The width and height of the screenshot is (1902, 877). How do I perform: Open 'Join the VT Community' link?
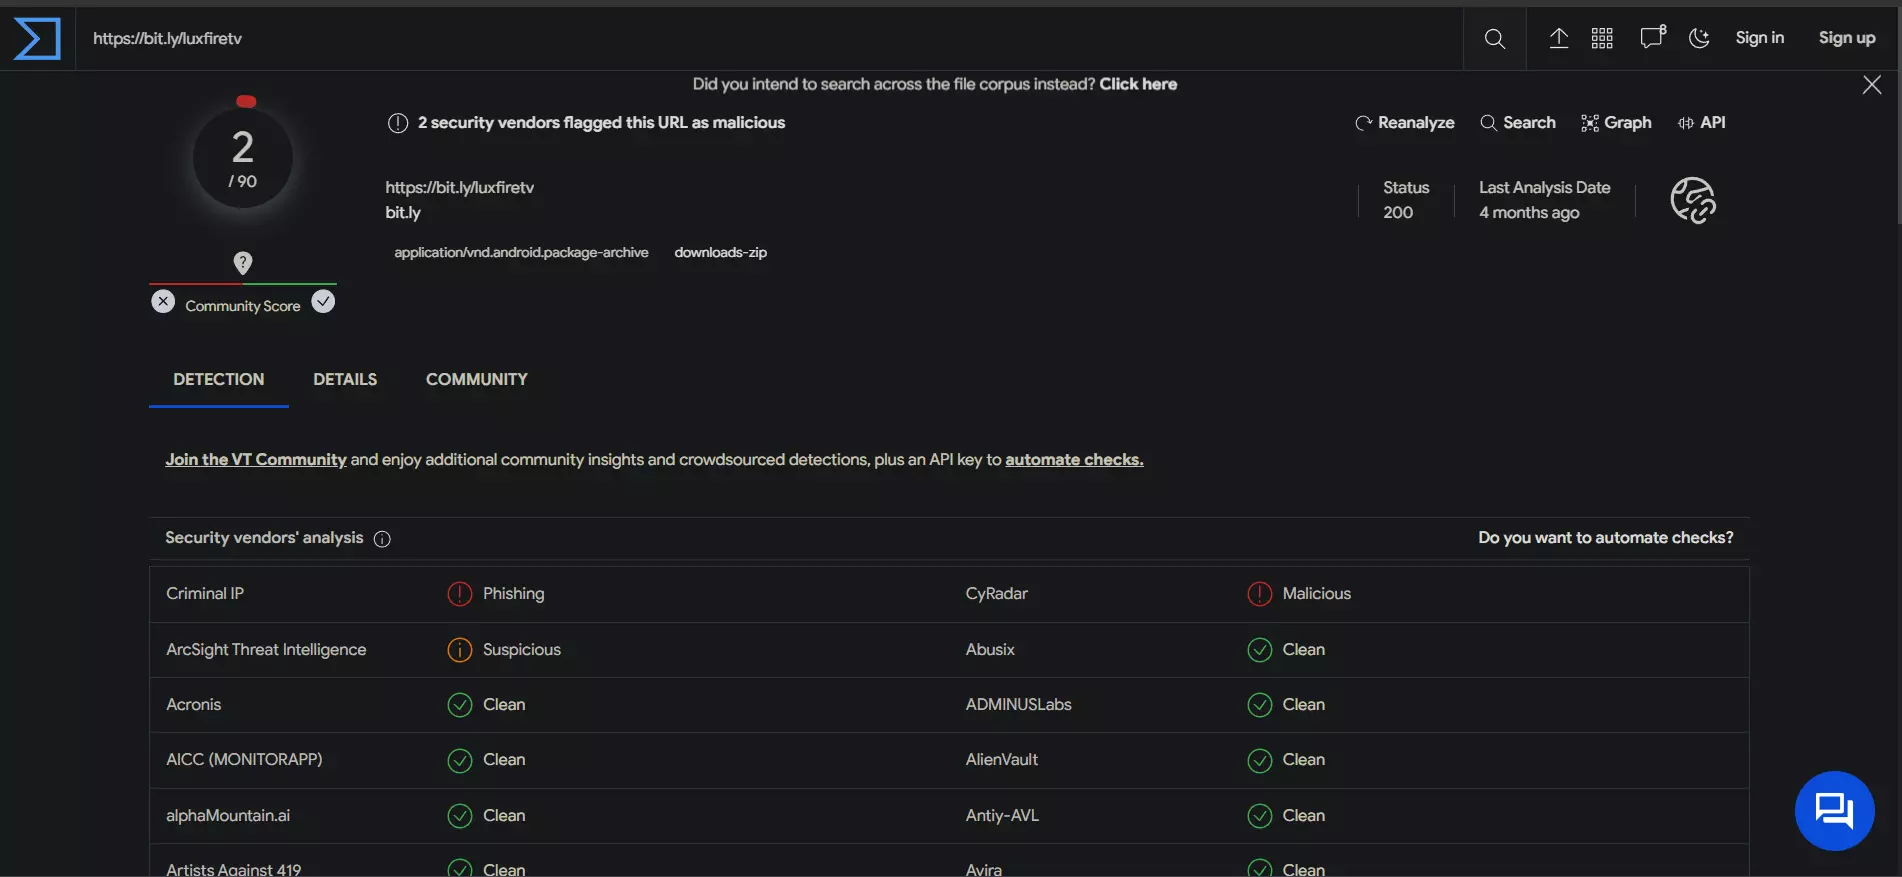(256, 459)
